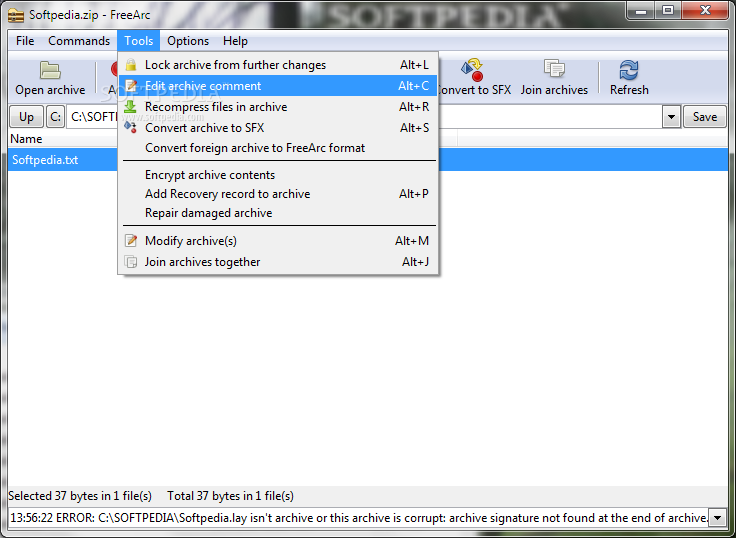Click the icon beside Convert archive to SFX
Image resolution: width=736 pixels, height=538 pixels.
130,127
